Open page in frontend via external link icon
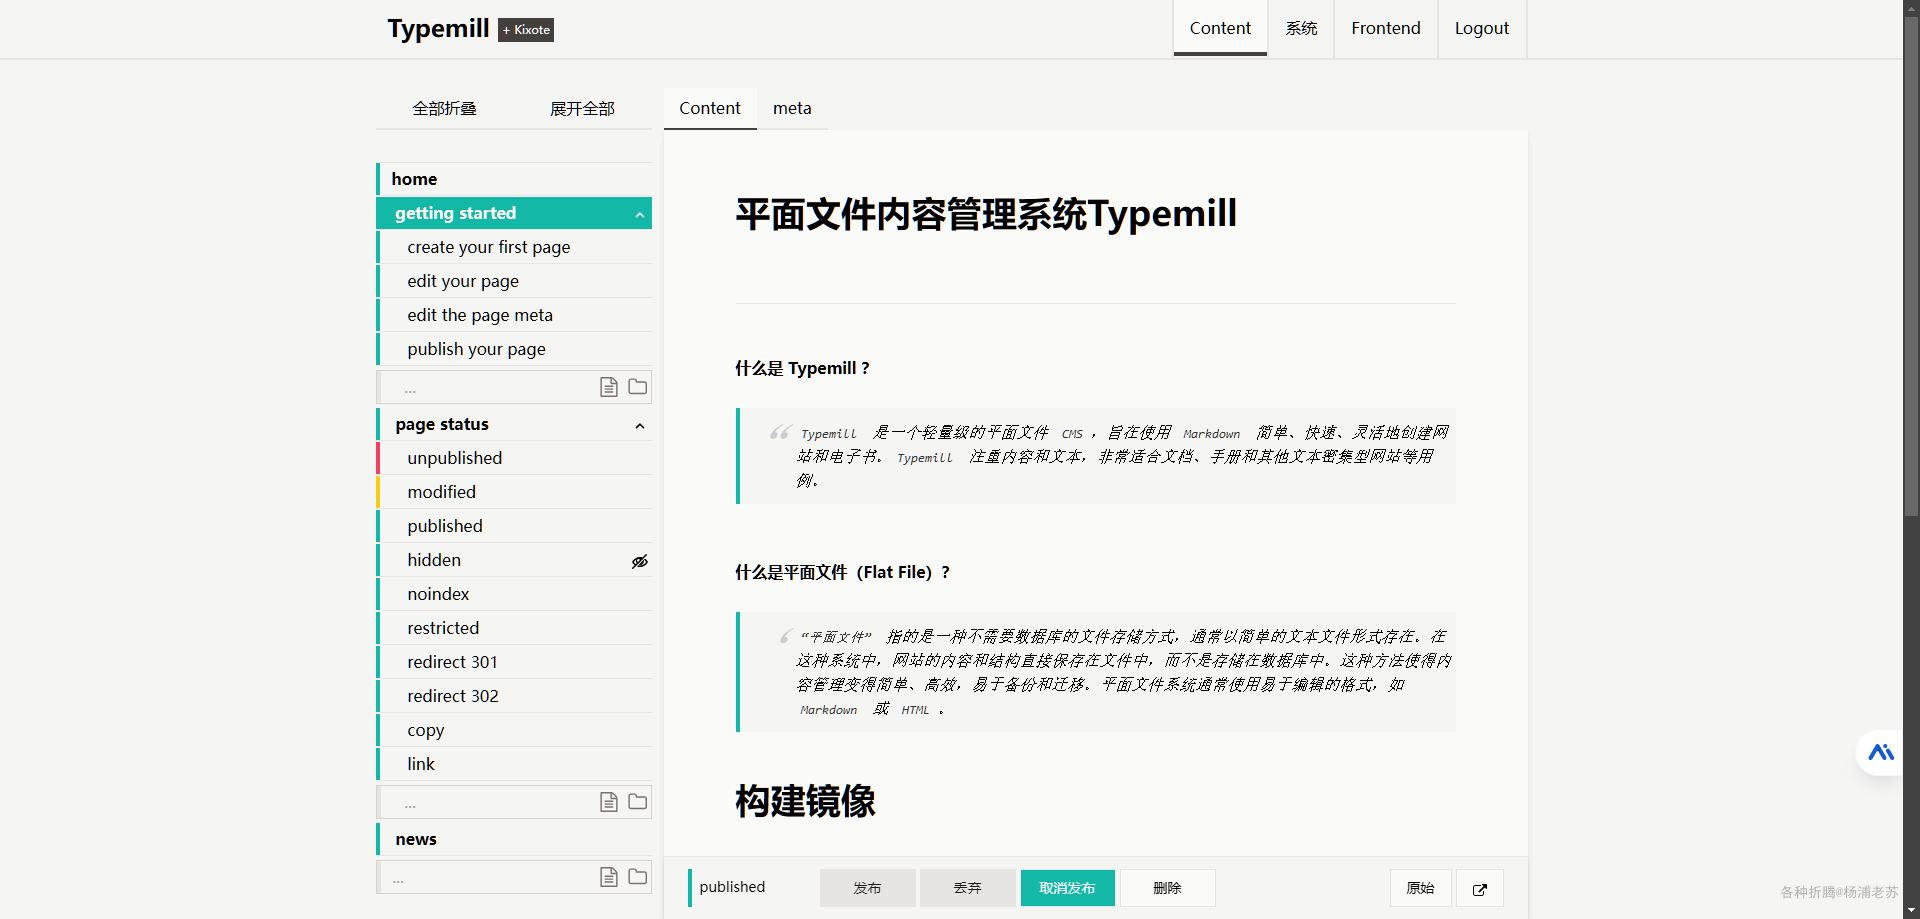This screenshot has width=1920, height=919. pyautogui.click(x=1480, y=888)
